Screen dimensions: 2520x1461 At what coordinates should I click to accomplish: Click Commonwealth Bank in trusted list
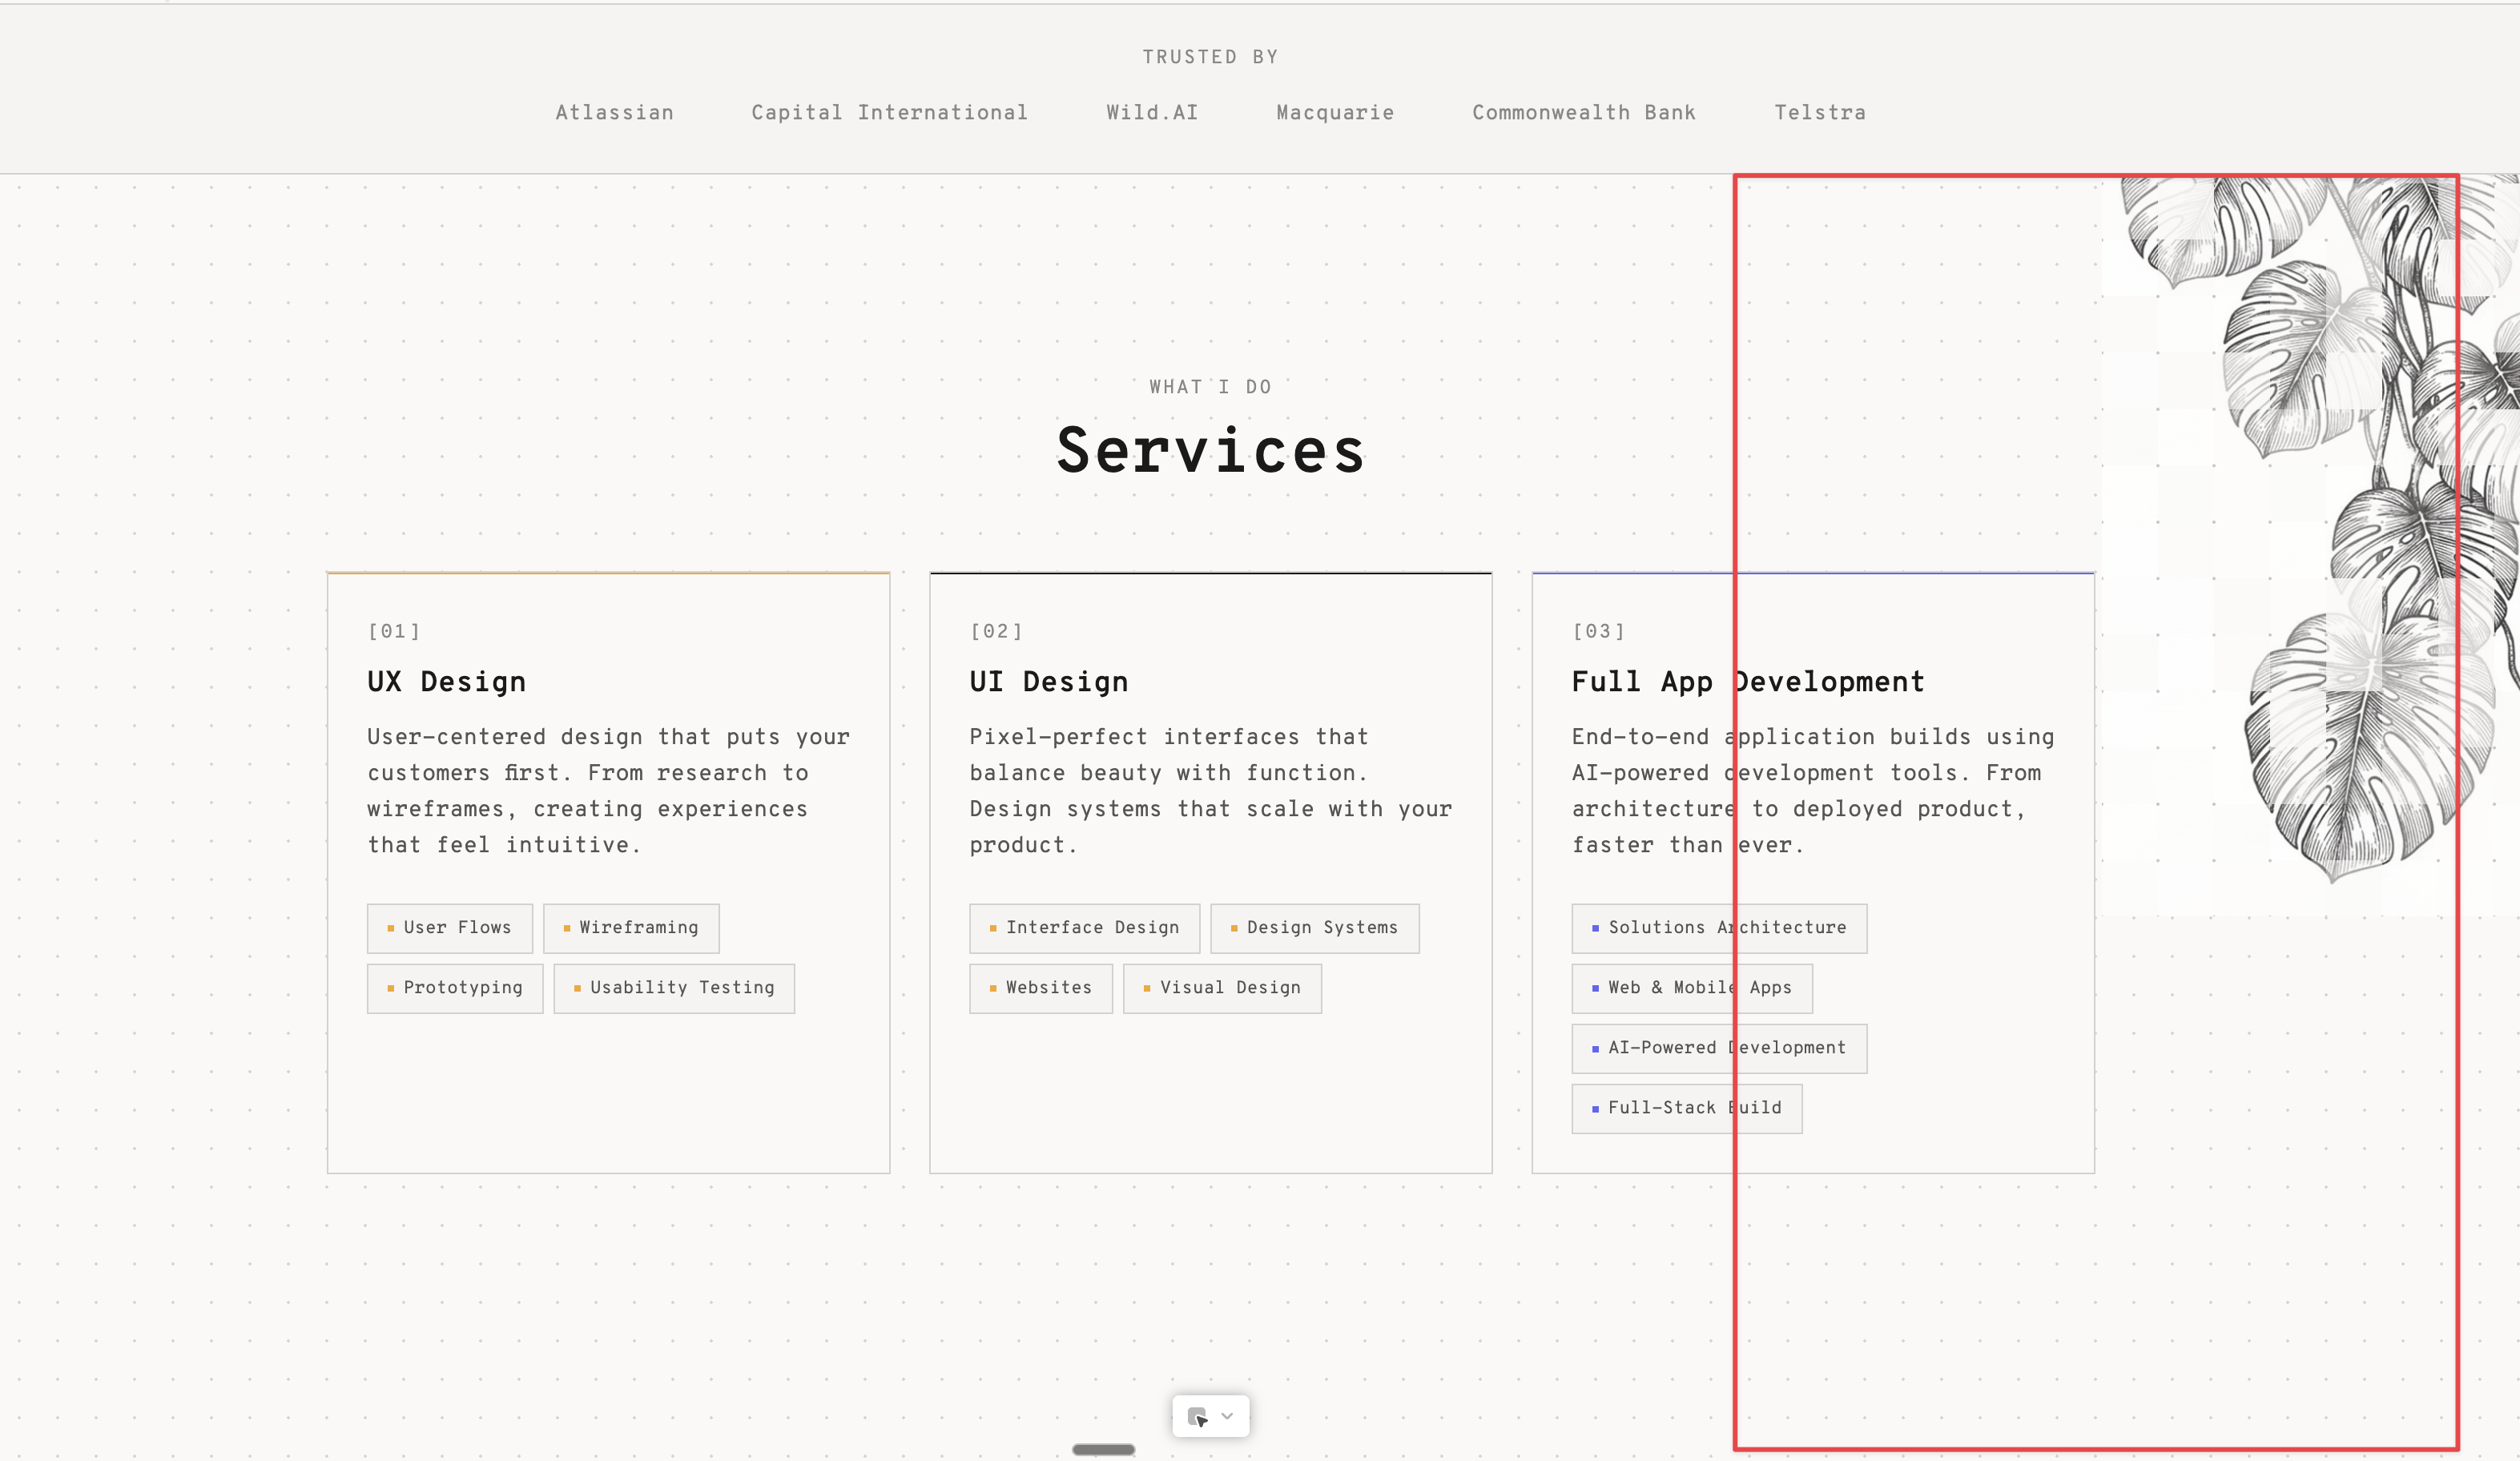point(1583,113)
